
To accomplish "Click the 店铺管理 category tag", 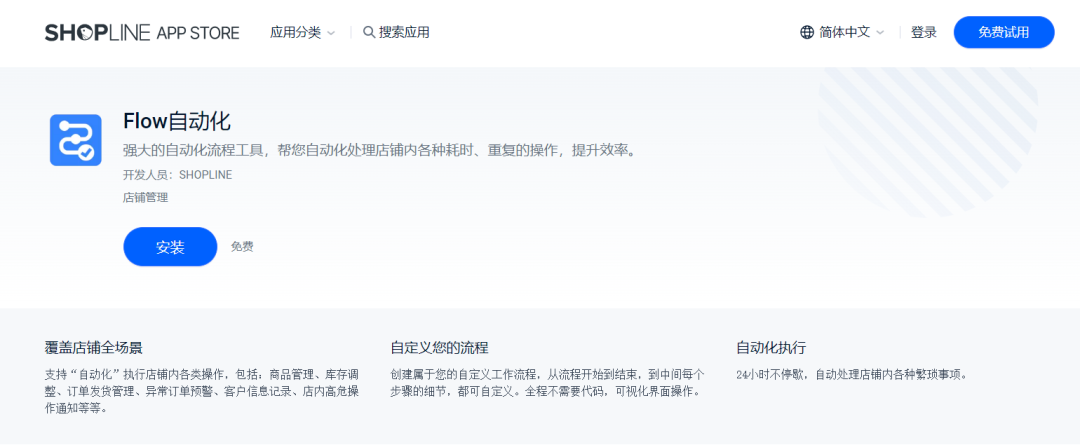I will click(x=145, y=198).
